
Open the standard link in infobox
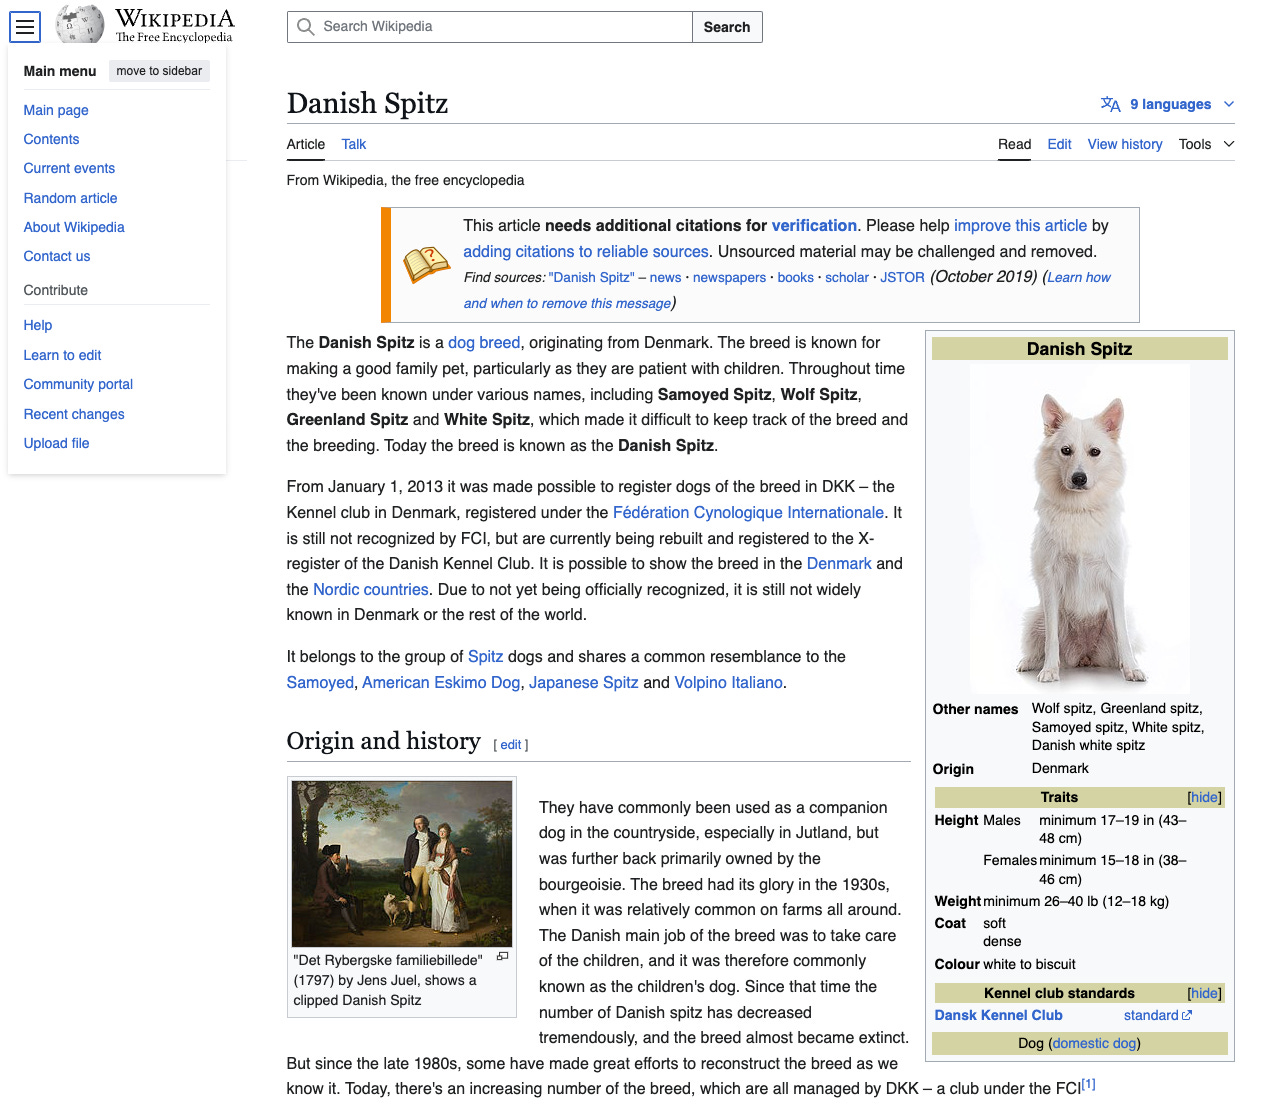(x=1151, y=1015)
